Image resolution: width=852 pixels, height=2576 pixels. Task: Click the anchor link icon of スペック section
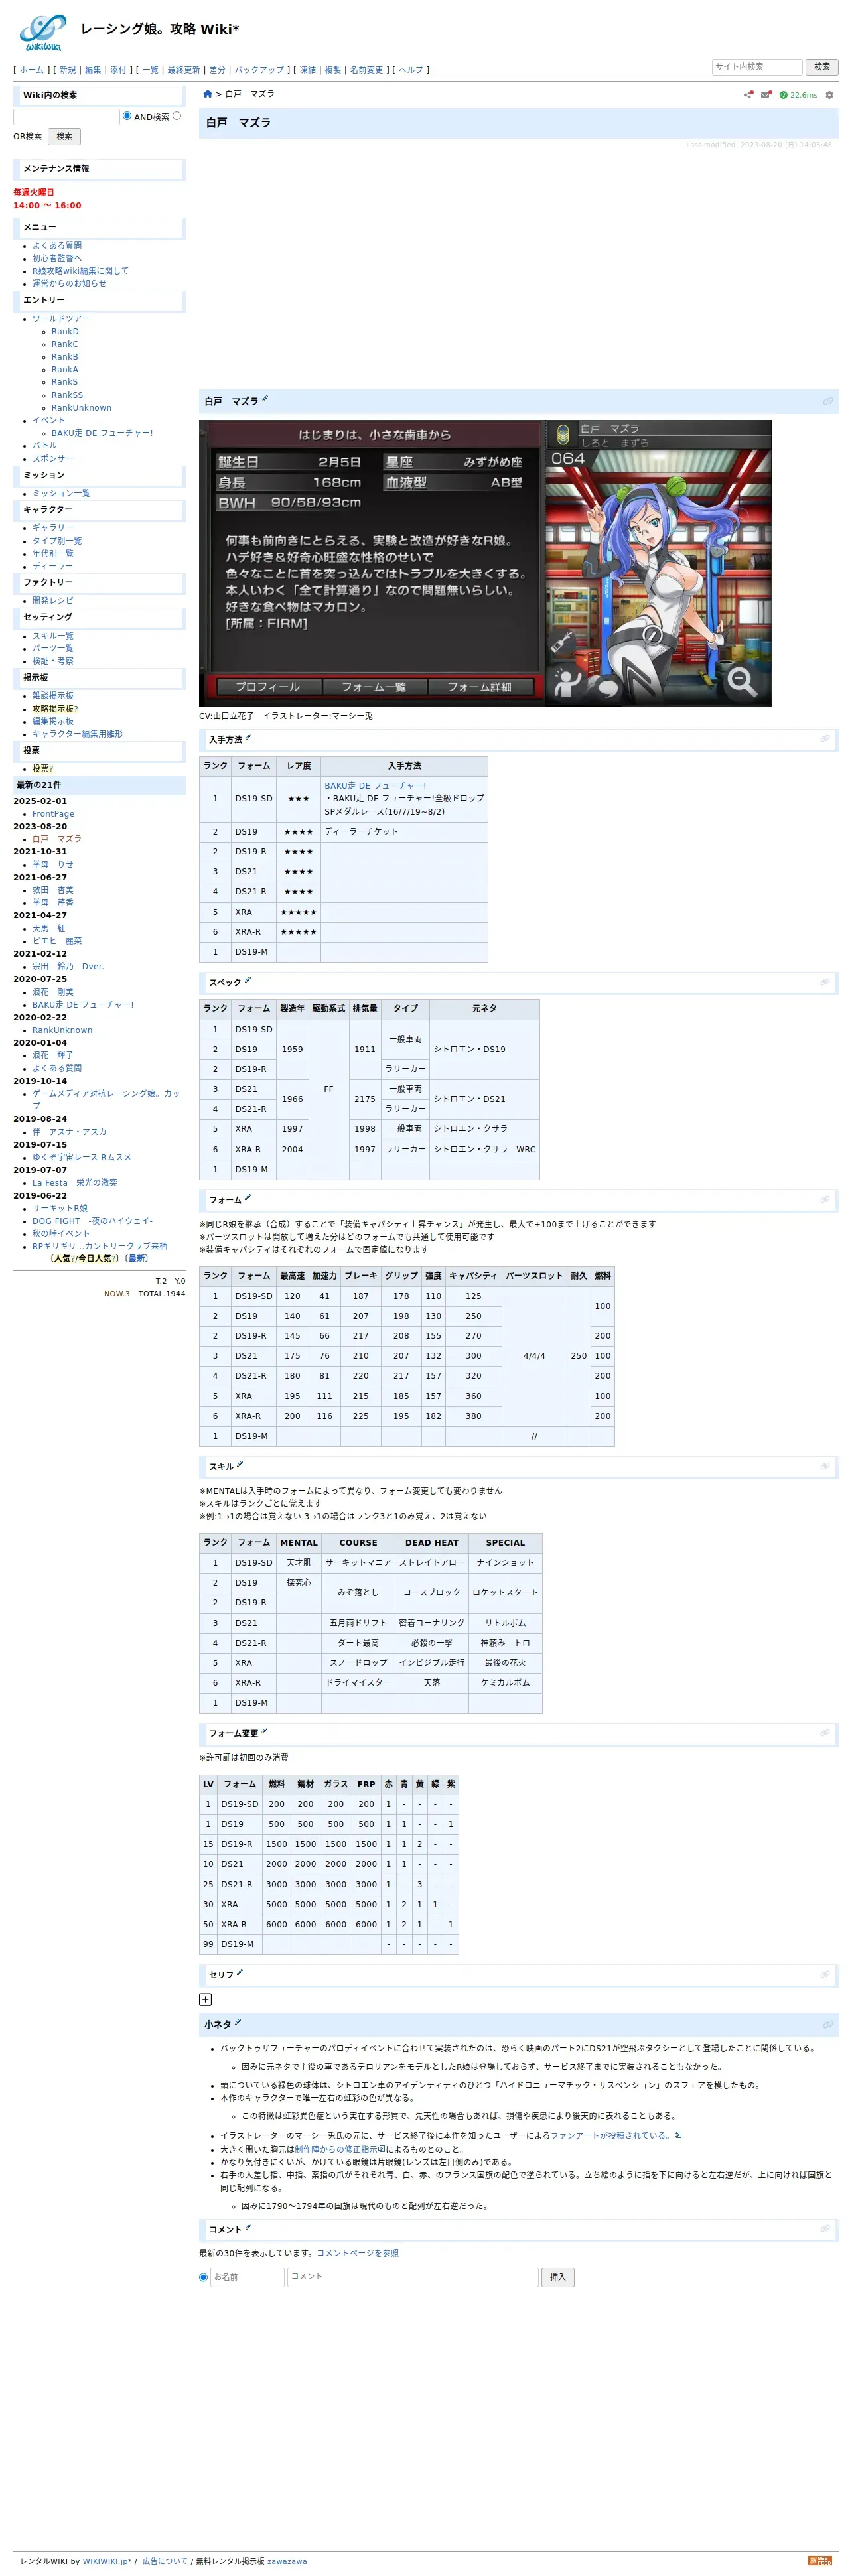tap(825, 982)
